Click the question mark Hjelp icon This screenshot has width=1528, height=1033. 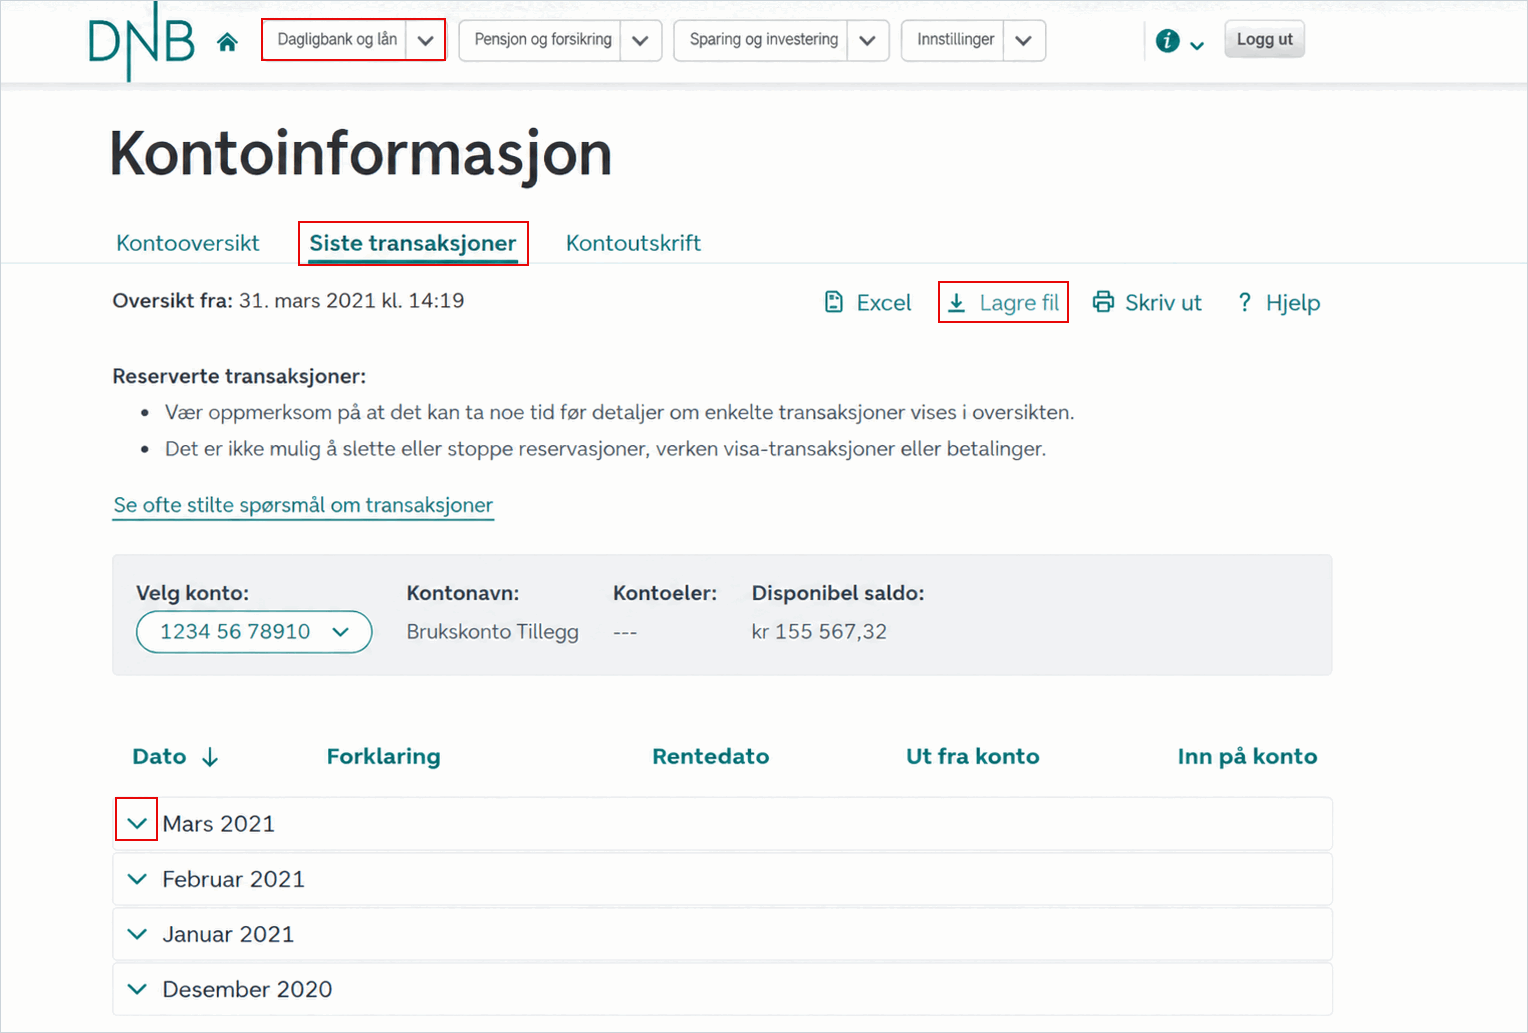click(x=1244, y=302)
